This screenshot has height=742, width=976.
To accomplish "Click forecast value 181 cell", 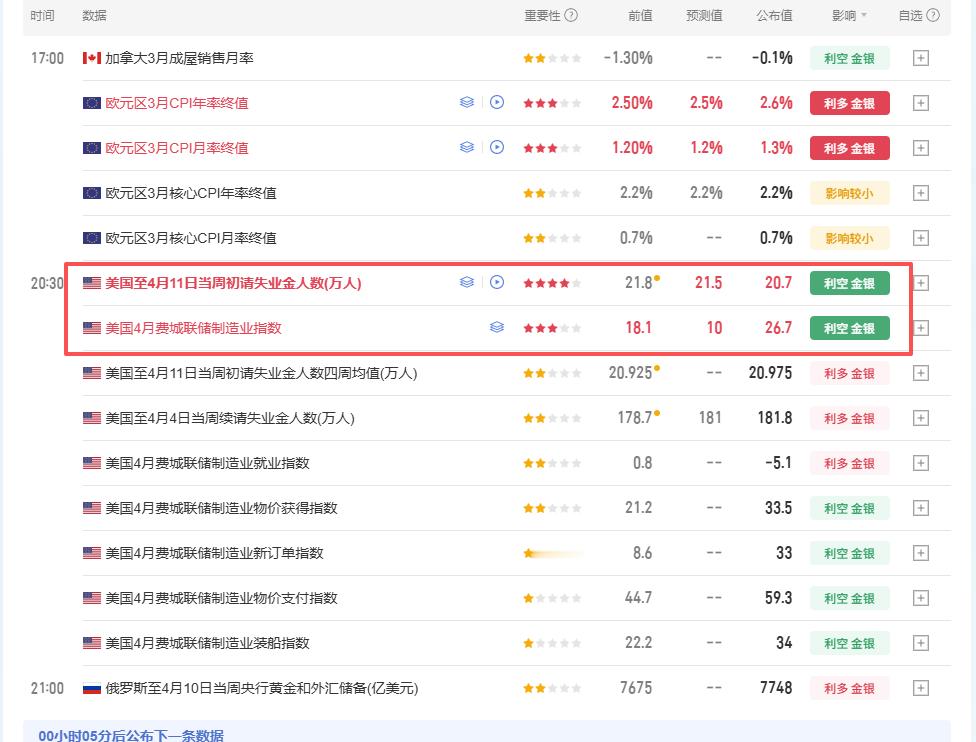I will coord(710,418).
